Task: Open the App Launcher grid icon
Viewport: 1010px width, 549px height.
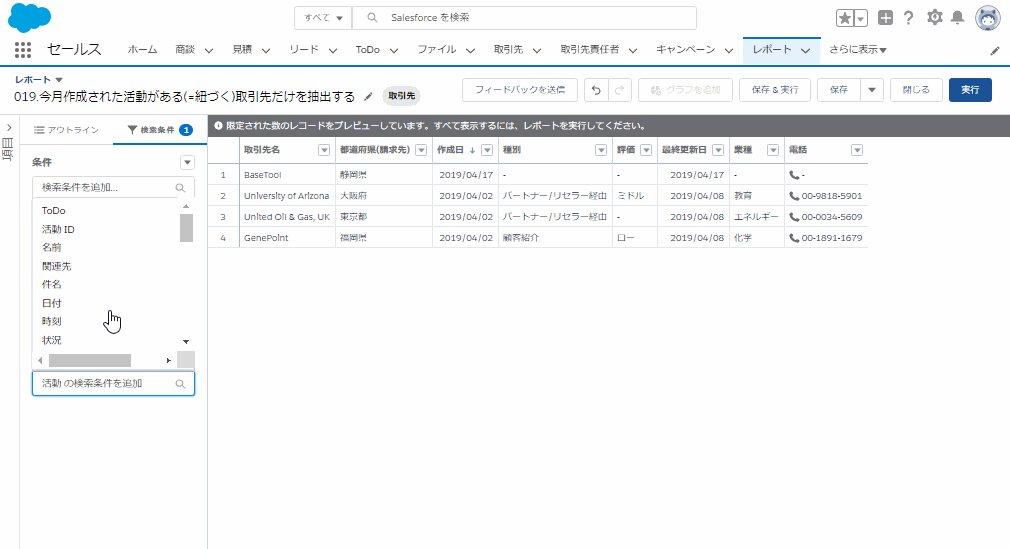Action: pos(23,50)
